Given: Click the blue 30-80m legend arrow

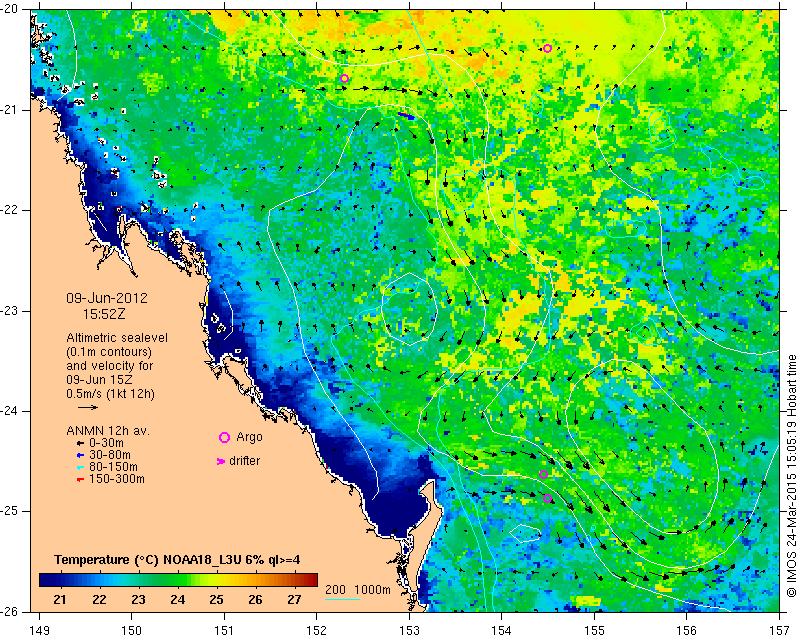Looking at the screenshot, I should 80,455.
